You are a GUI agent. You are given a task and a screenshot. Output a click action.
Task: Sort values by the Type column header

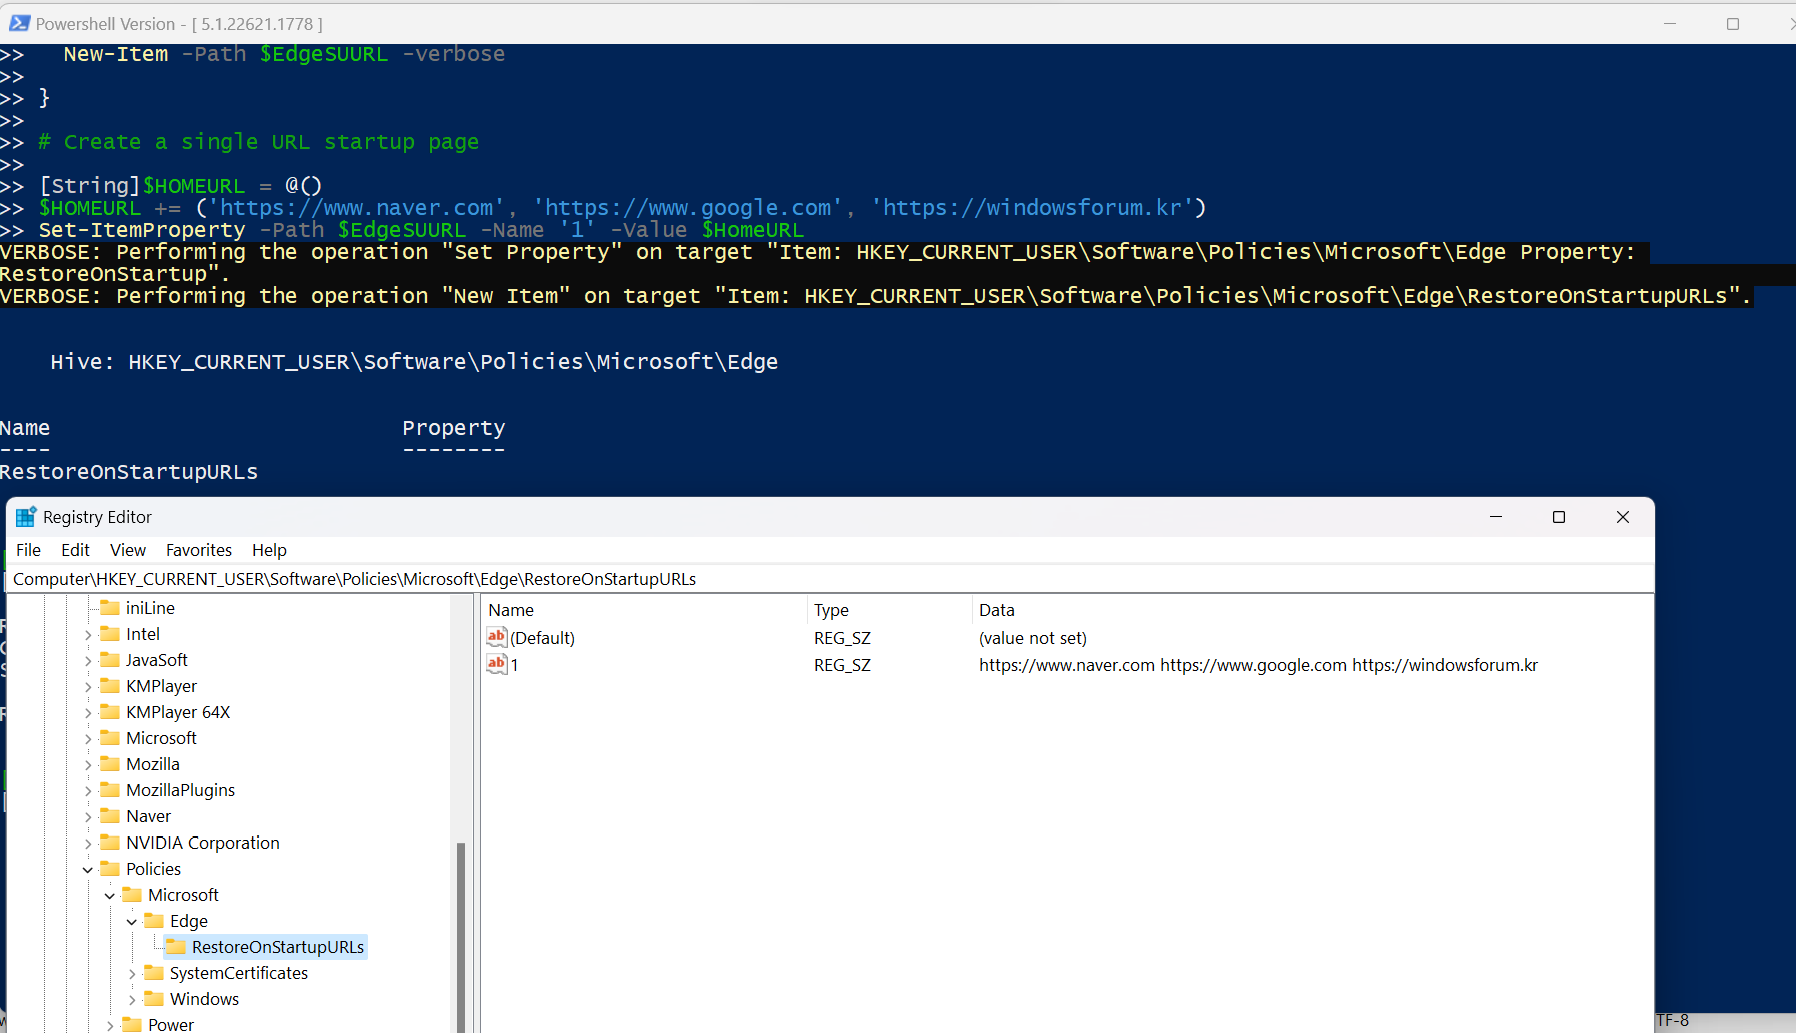tap(889, 610)
